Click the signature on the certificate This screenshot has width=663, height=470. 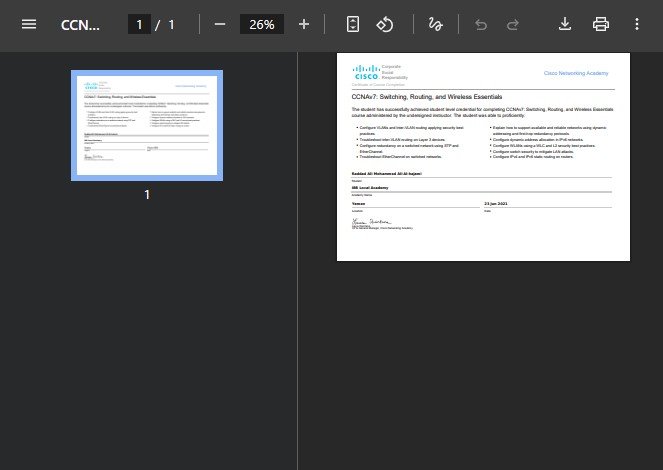click(369, 221)
